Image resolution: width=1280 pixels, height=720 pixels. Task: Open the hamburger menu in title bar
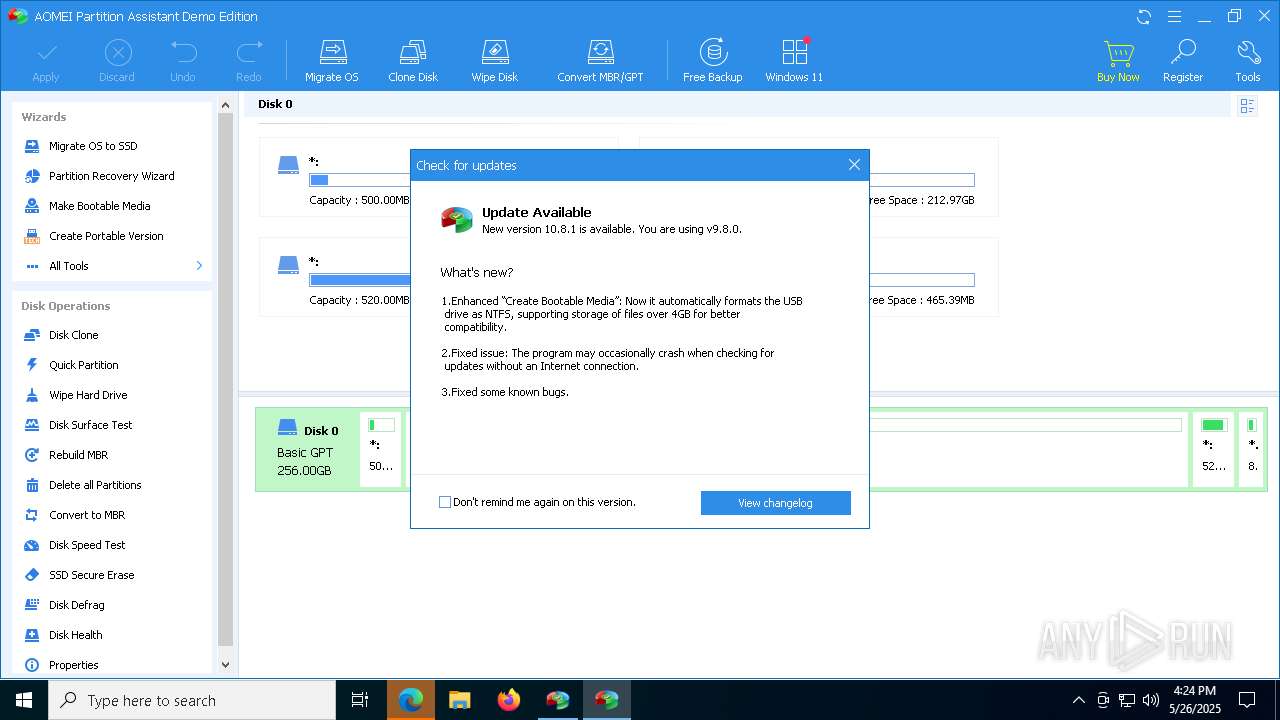point(1175,16)
